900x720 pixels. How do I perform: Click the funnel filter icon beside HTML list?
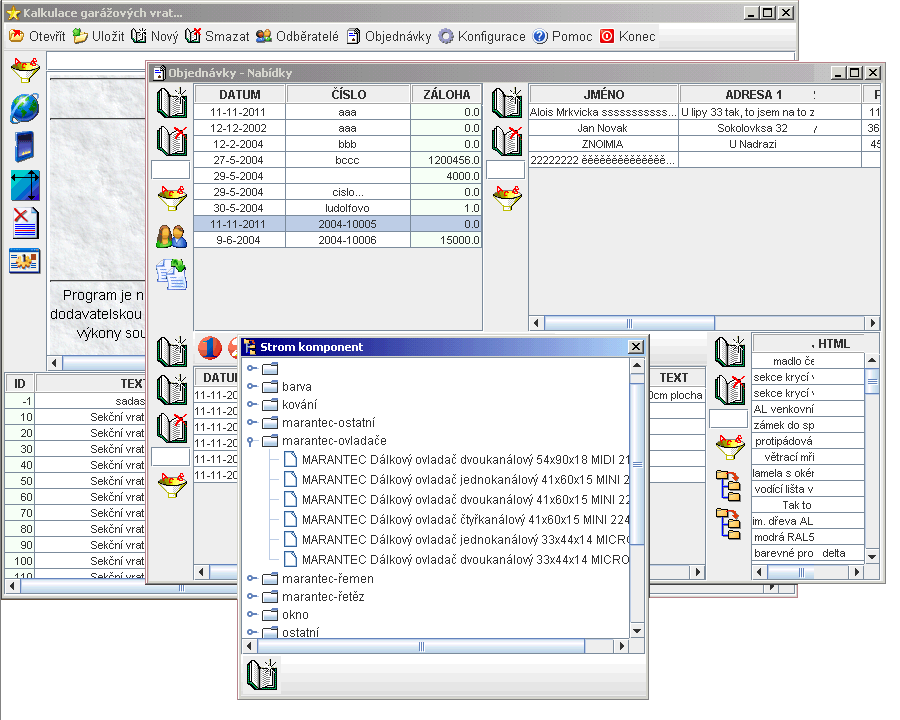(730, 447)
